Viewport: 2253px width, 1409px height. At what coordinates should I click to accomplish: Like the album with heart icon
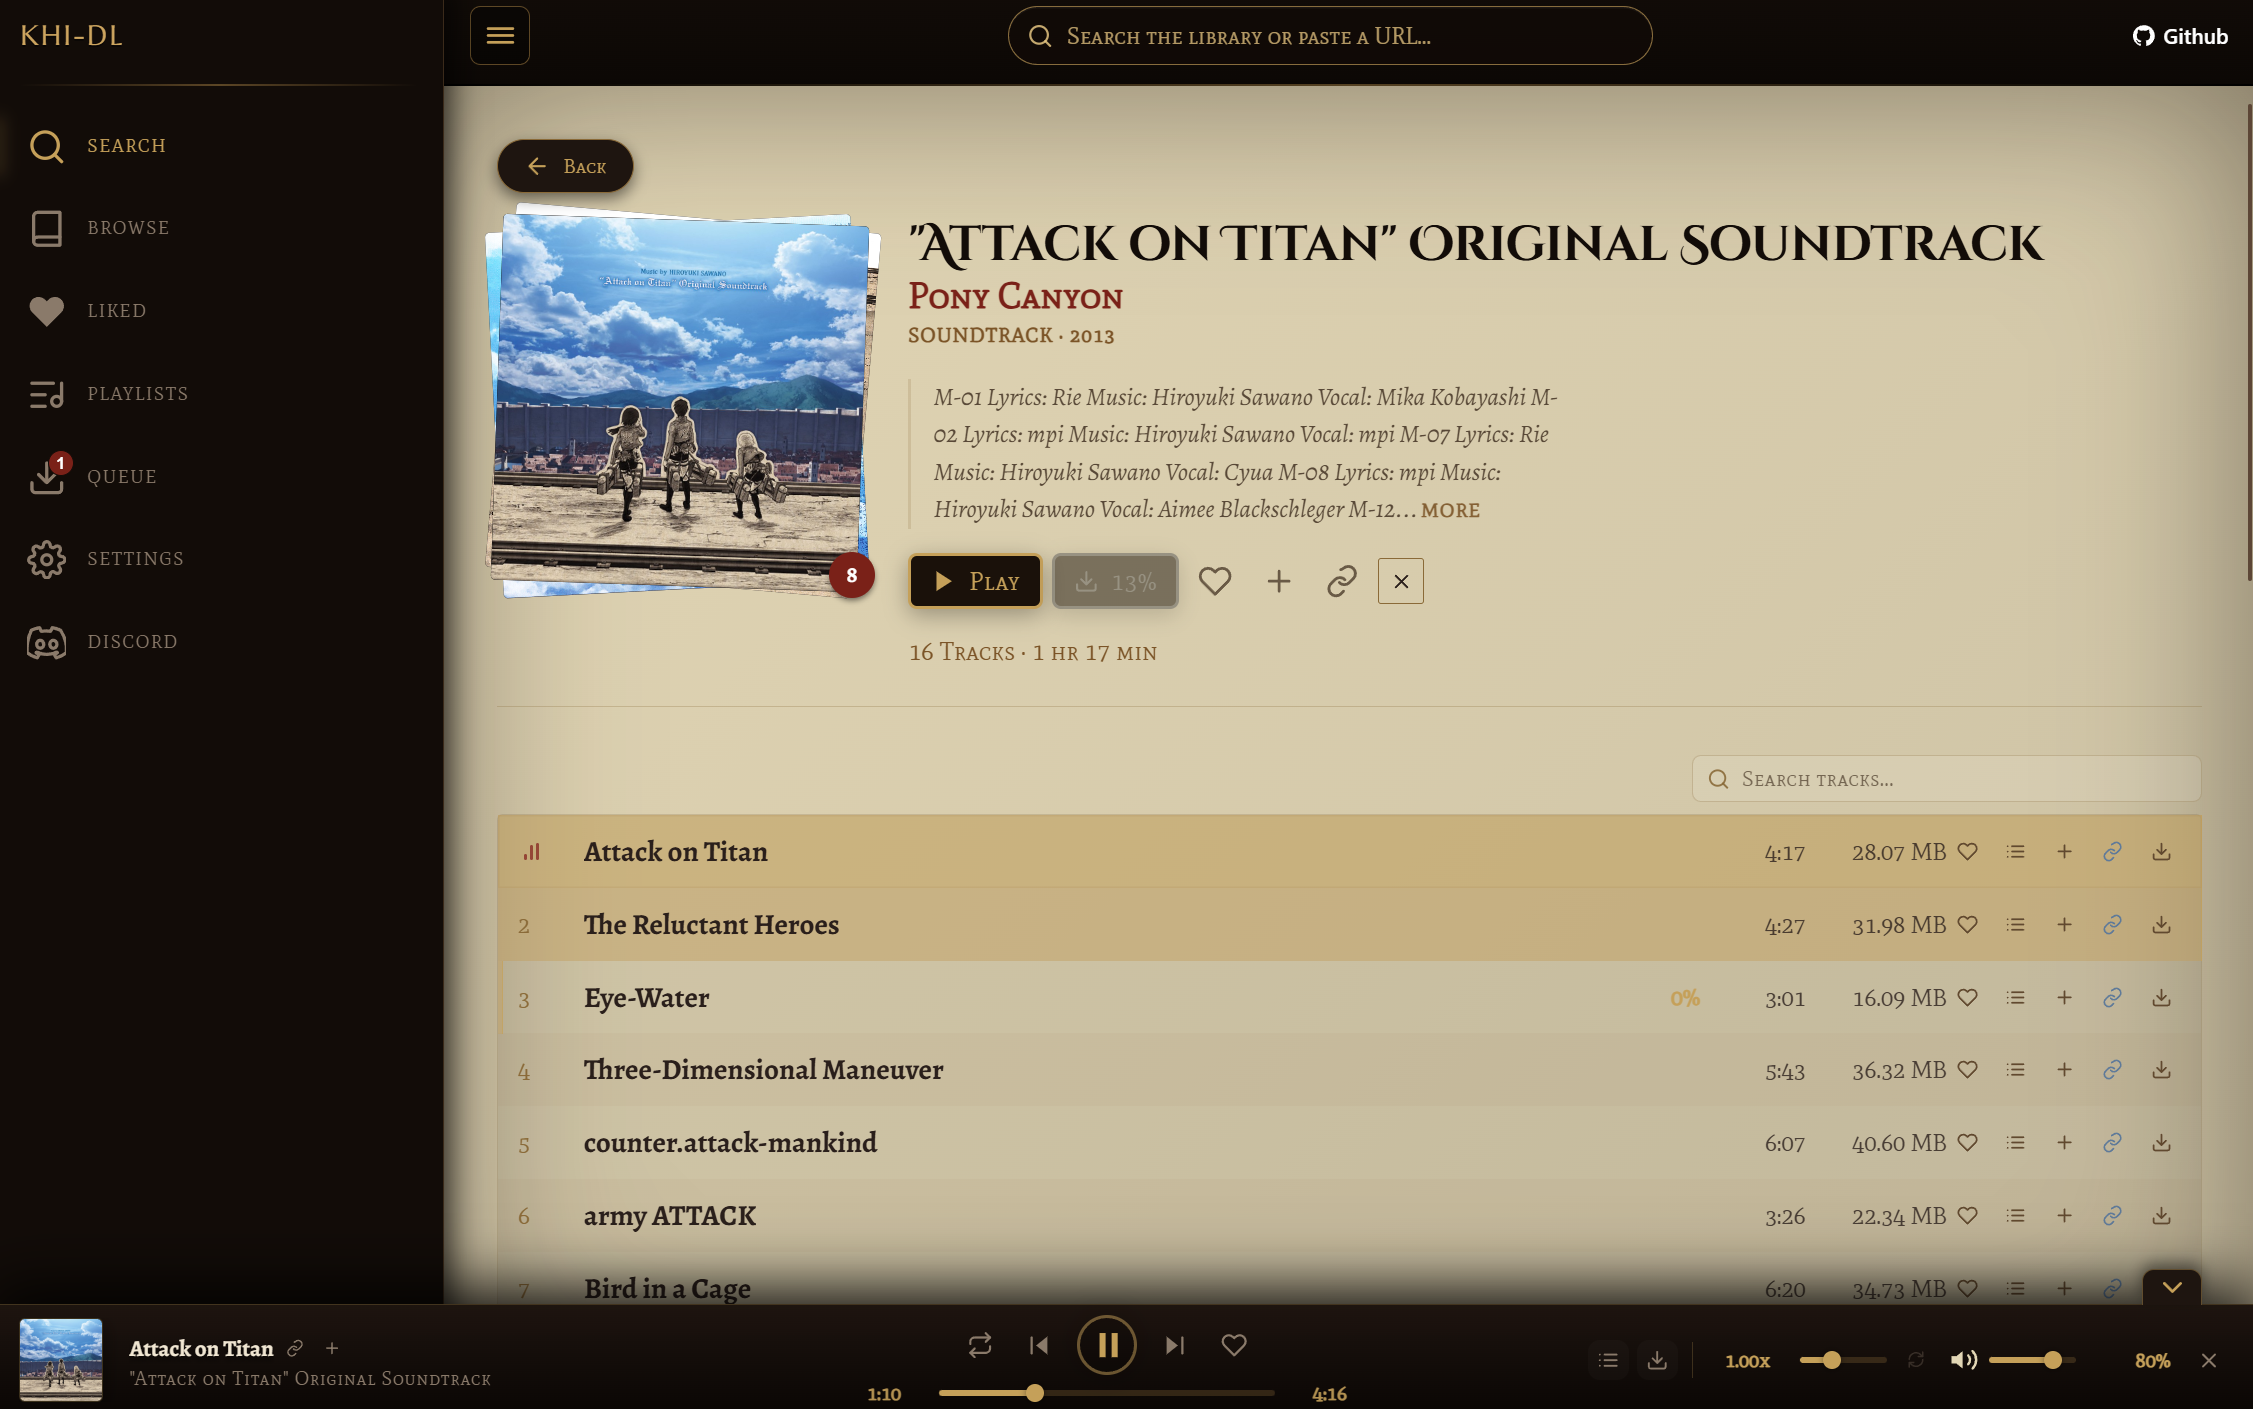(x=1215, y=581)
